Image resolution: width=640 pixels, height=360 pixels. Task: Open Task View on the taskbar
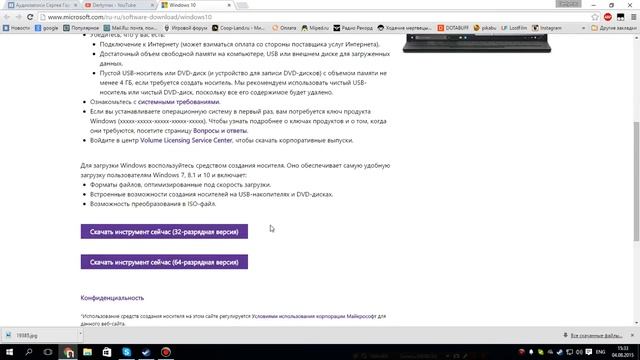coord(48,352)
